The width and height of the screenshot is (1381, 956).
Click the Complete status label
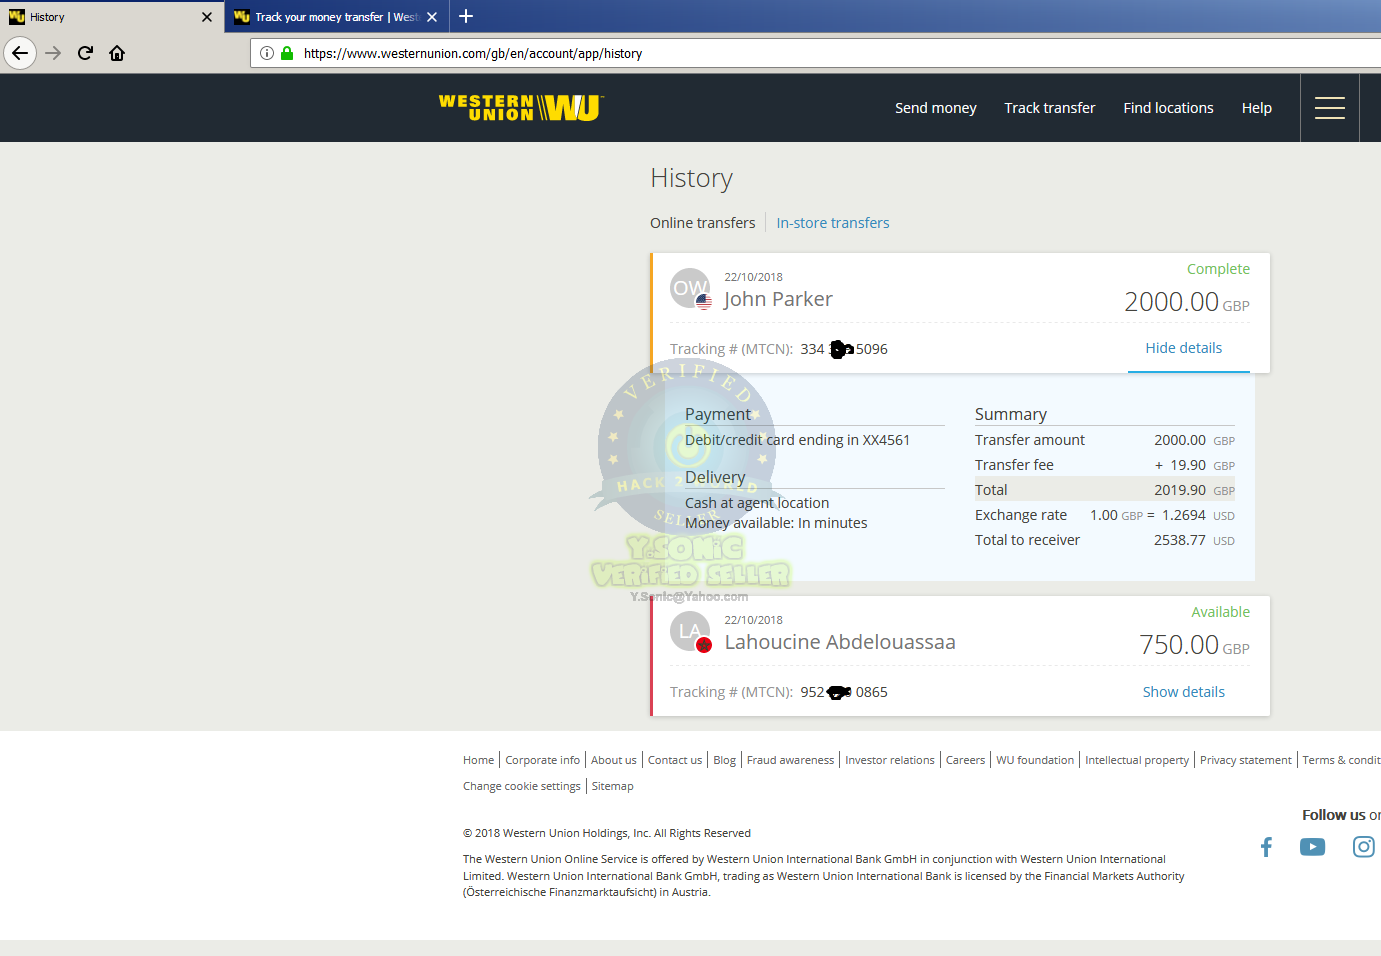pyautogui.click(x=1218, y=269)
